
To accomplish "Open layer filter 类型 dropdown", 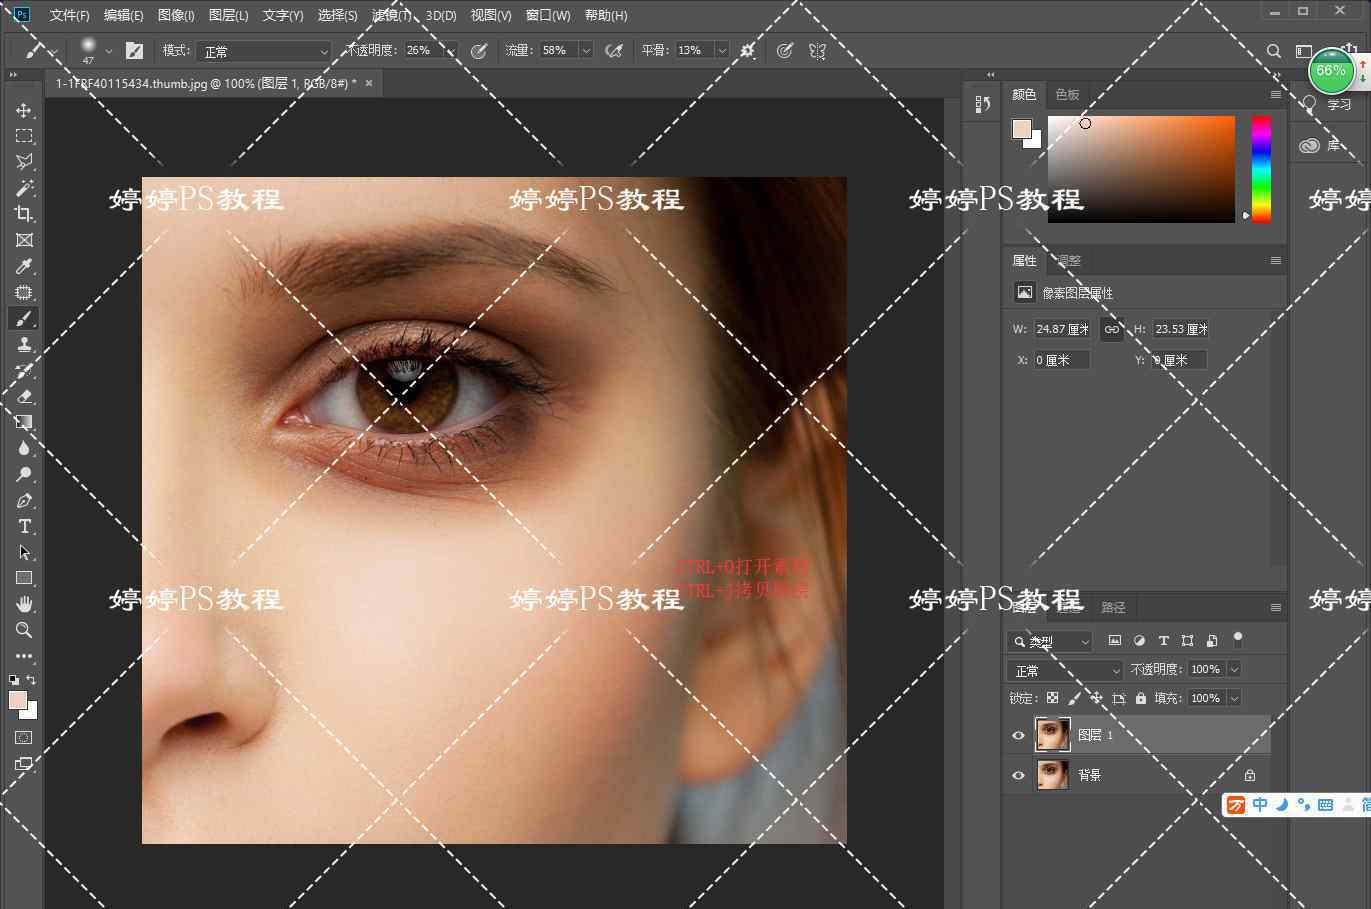I will (1049, 641).
